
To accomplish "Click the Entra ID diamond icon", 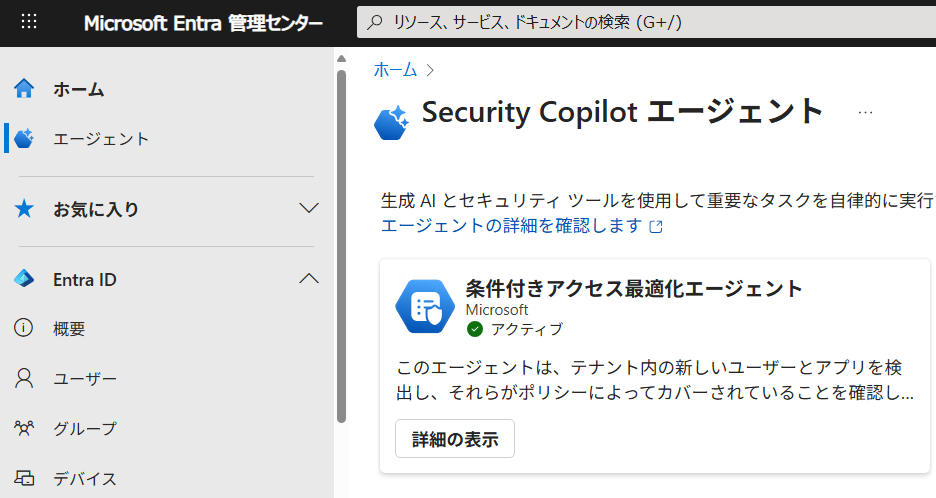I will [x=24, y=279].
